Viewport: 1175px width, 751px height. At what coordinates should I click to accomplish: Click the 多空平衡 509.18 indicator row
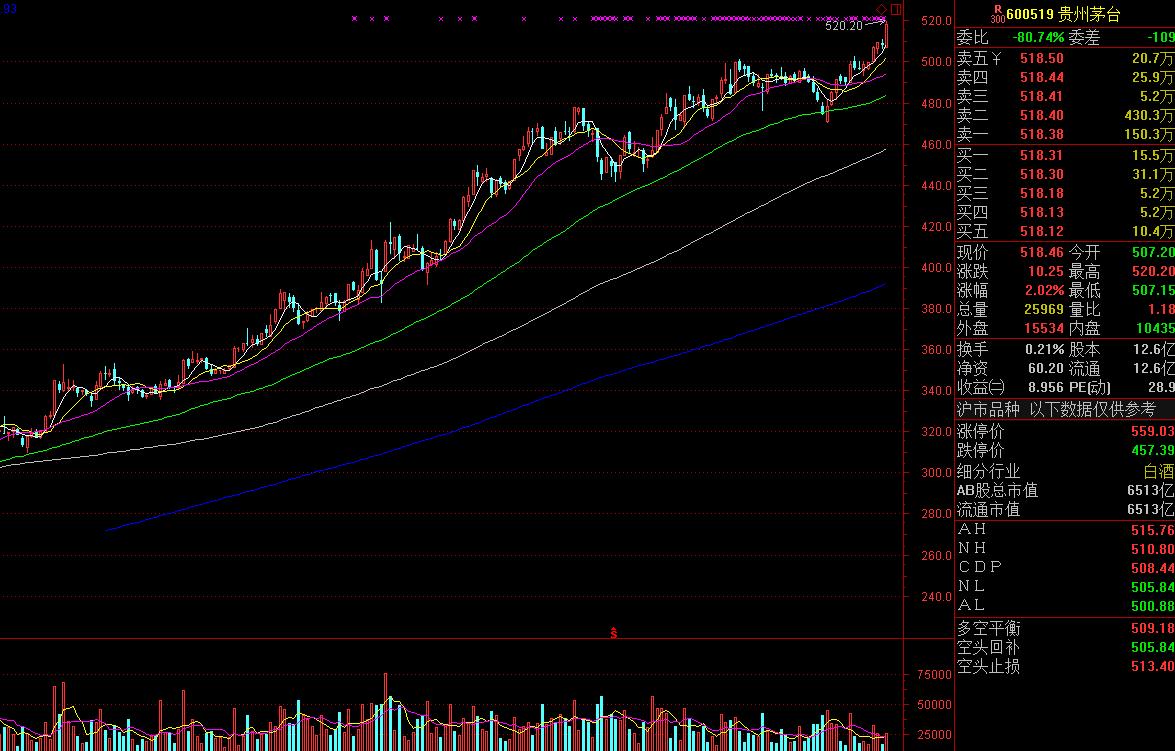click(1064, 629)
